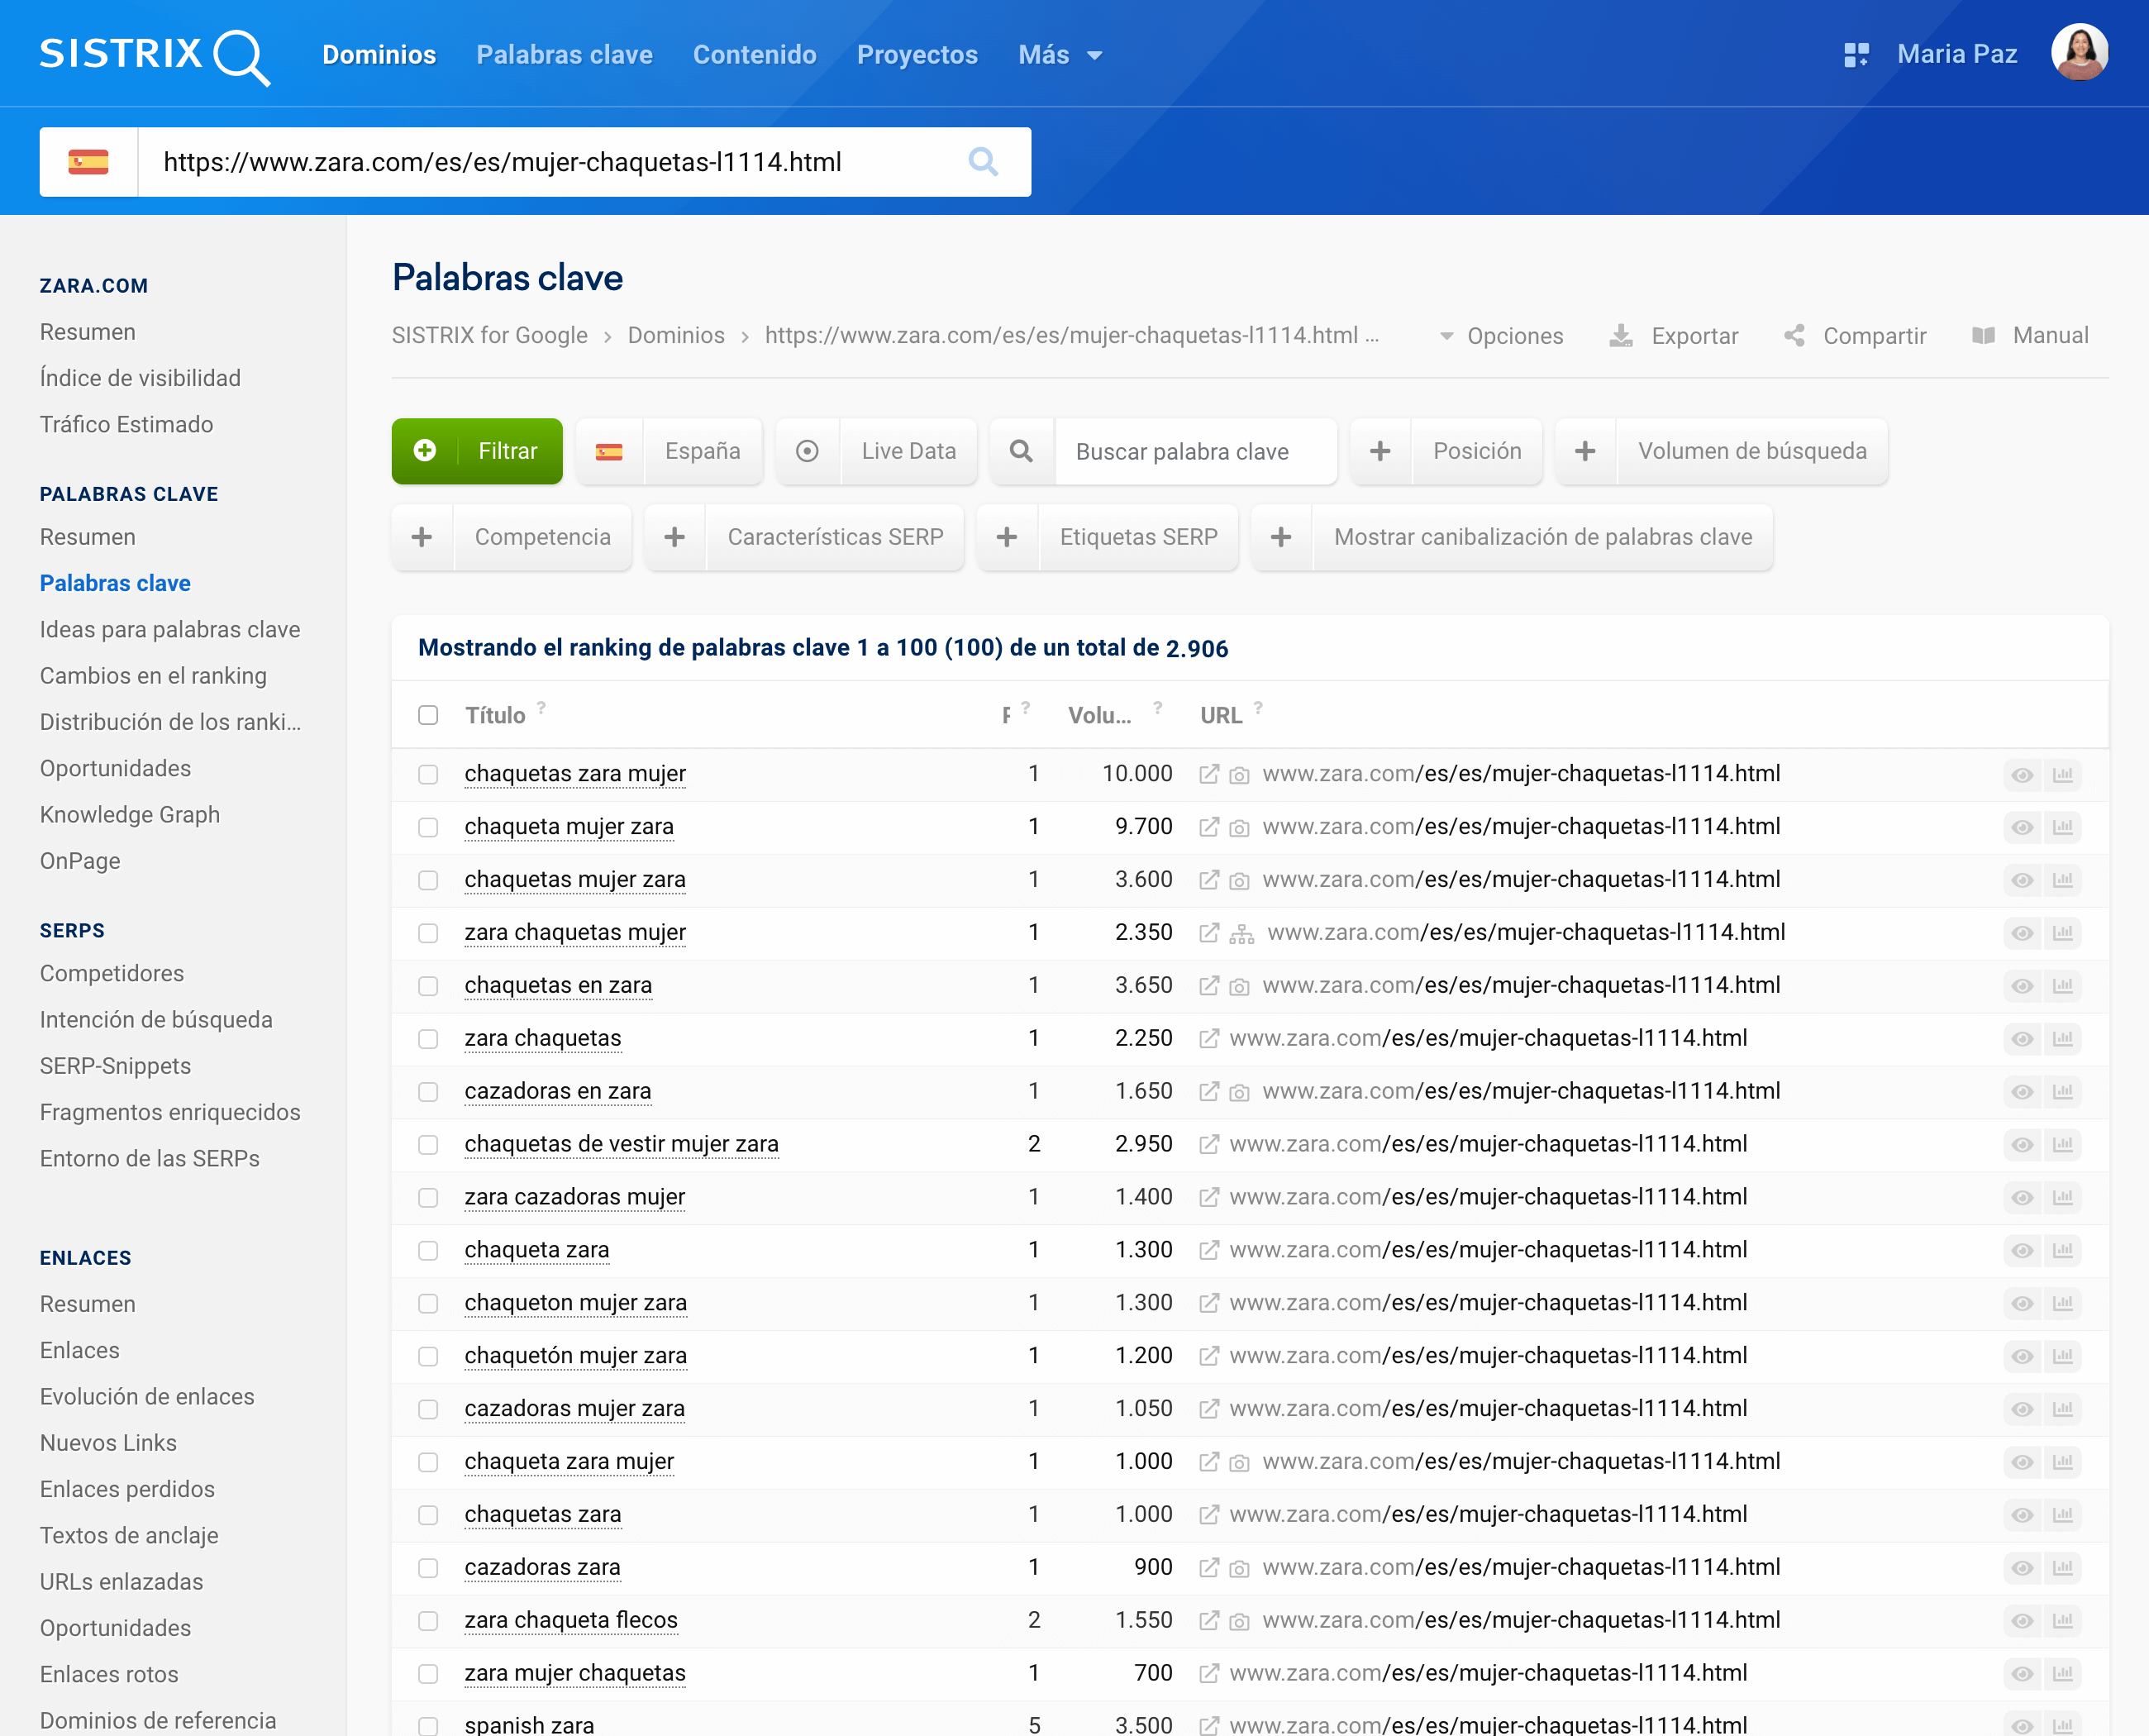Viewport: 2149px width, 1736px height.
Task: Select all rows with the header checkbox
Action: tap(428, 715)
